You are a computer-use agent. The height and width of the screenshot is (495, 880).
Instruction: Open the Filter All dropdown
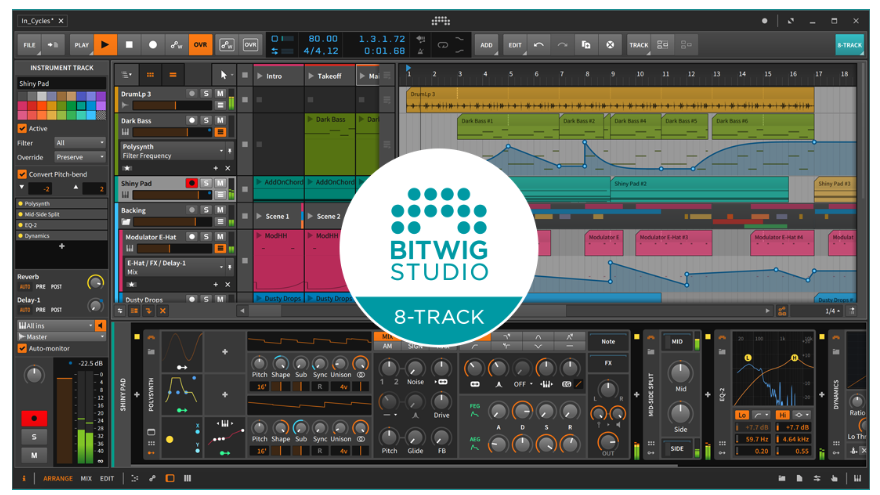80,143
